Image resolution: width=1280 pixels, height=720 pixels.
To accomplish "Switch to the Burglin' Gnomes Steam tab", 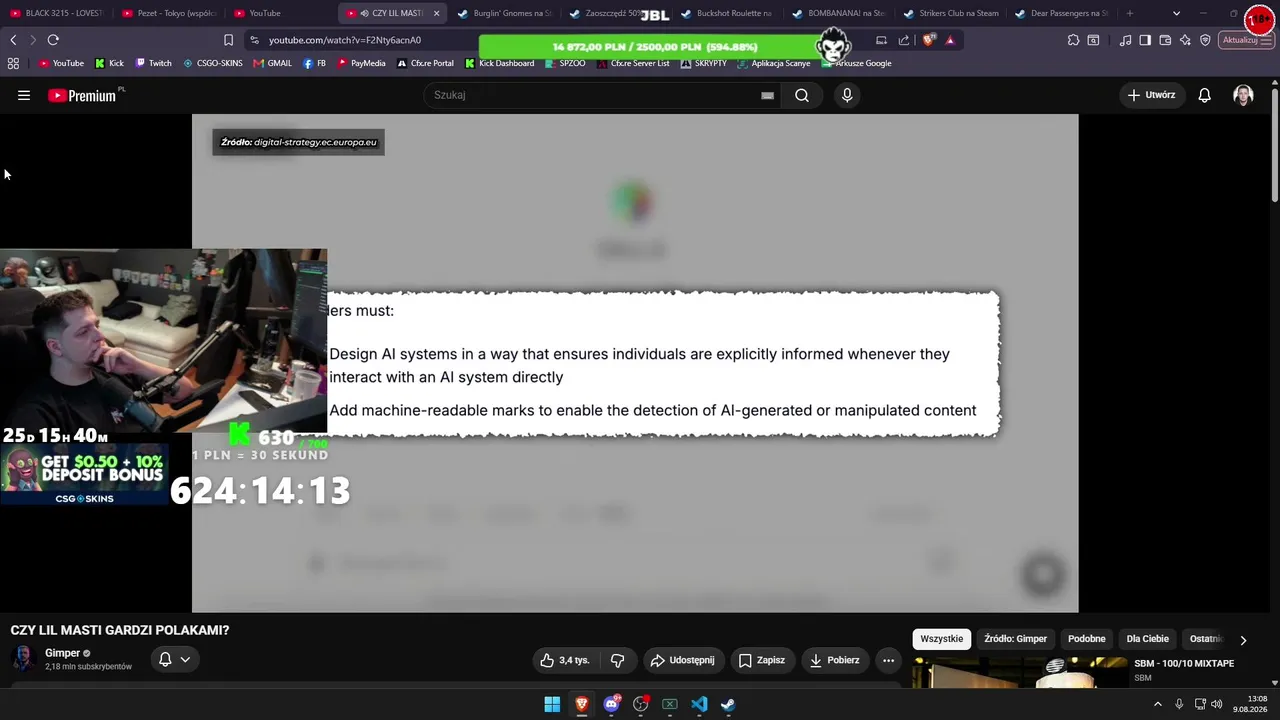I will pos(504,13).
